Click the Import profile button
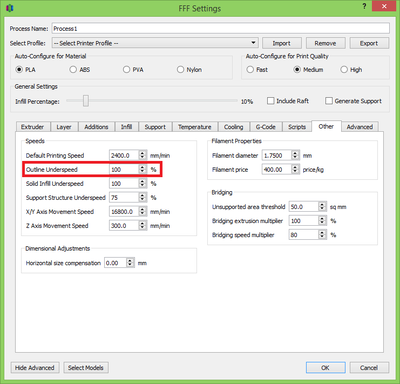 (282, 43)
